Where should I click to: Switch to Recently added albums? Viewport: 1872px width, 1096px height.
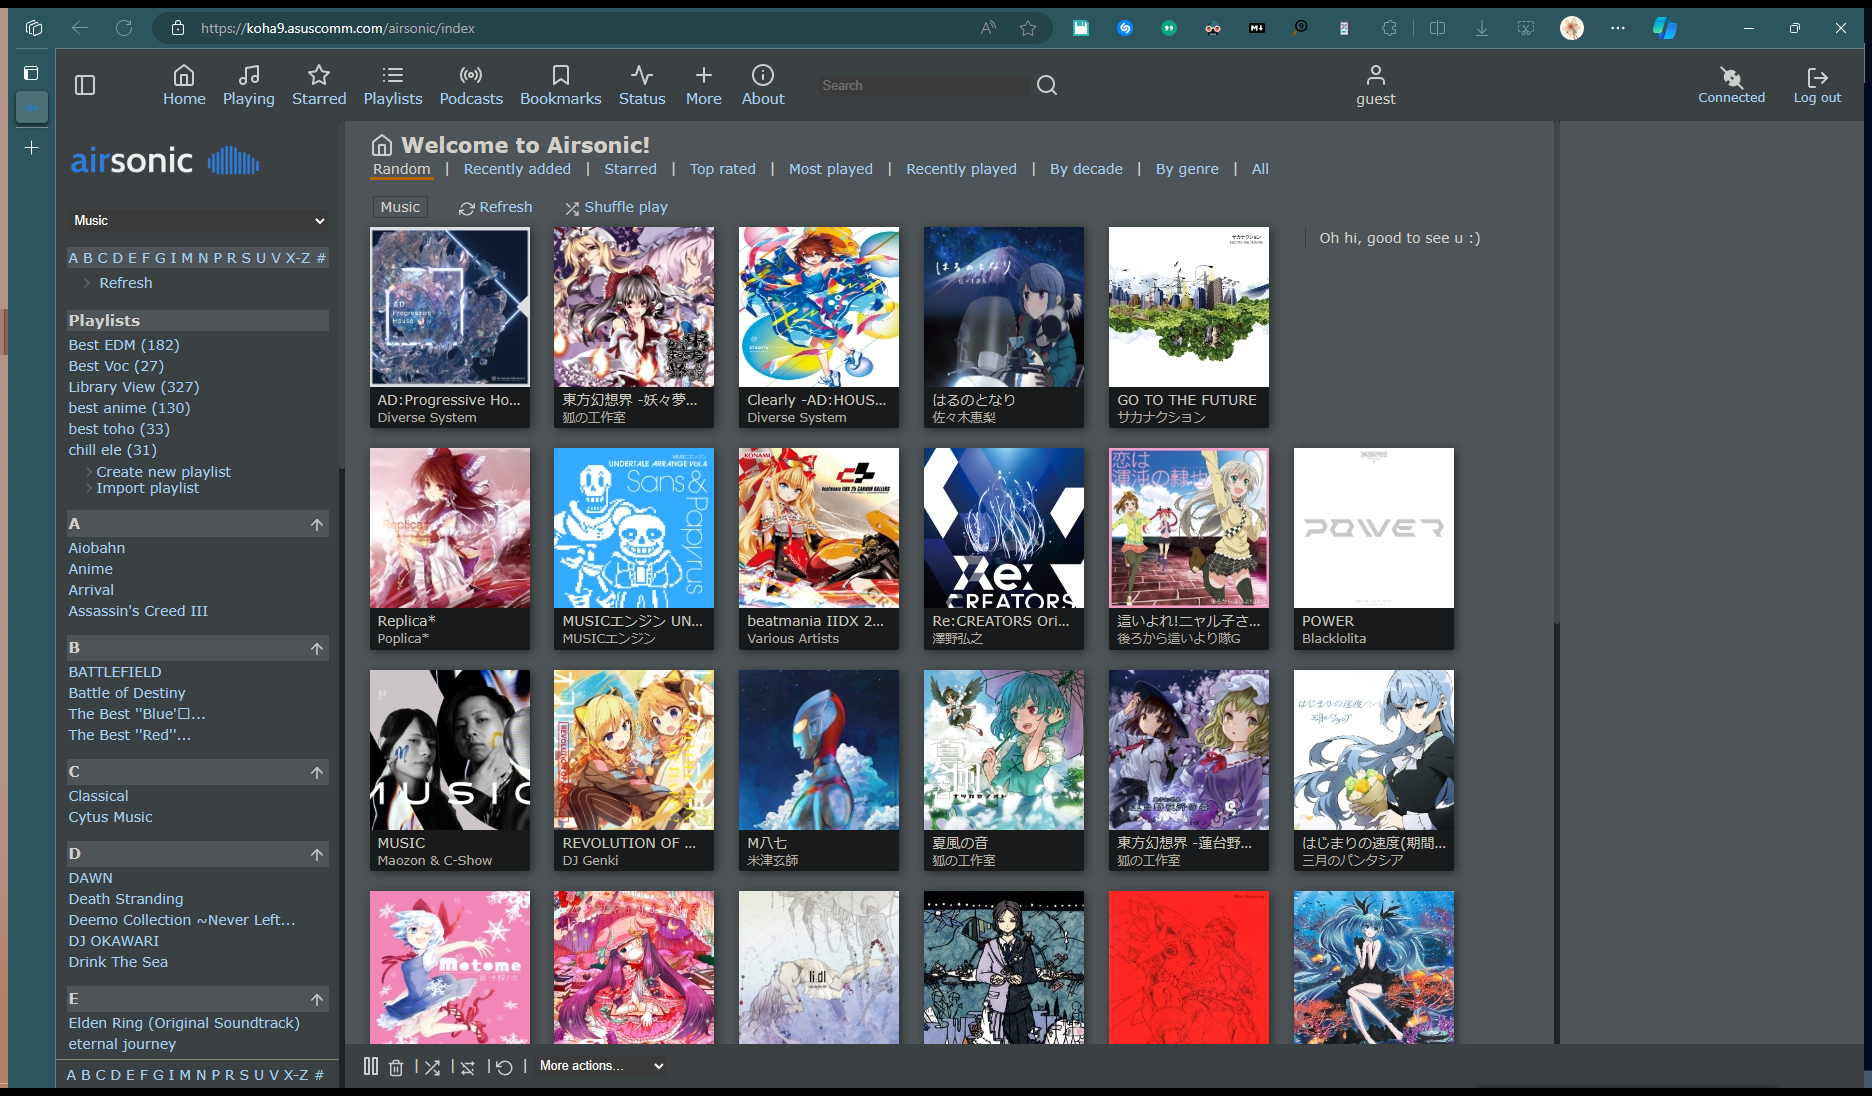point(517,169)
